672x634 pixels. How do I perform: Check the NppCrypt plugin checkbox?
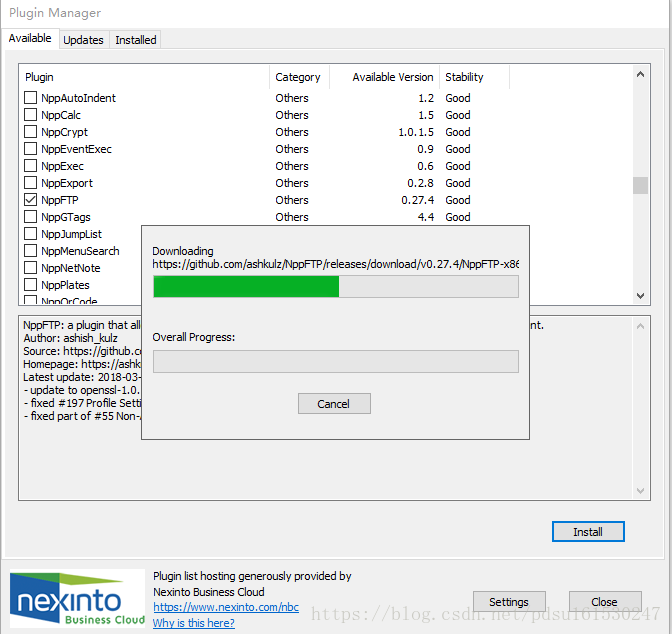tap(30, 132)
